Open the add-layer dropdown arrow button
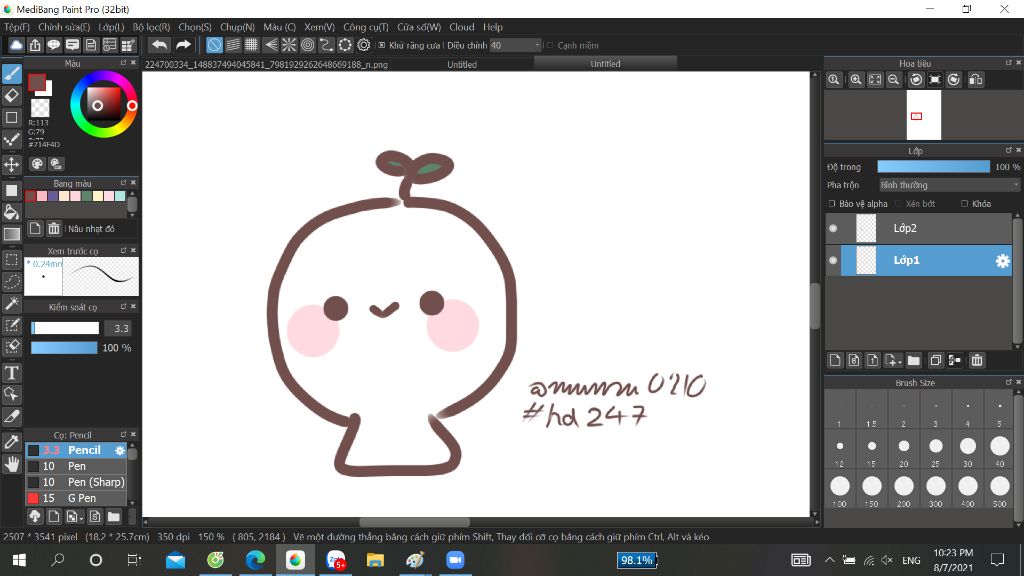Screen dimensions: 1024x576 [893, 360]
